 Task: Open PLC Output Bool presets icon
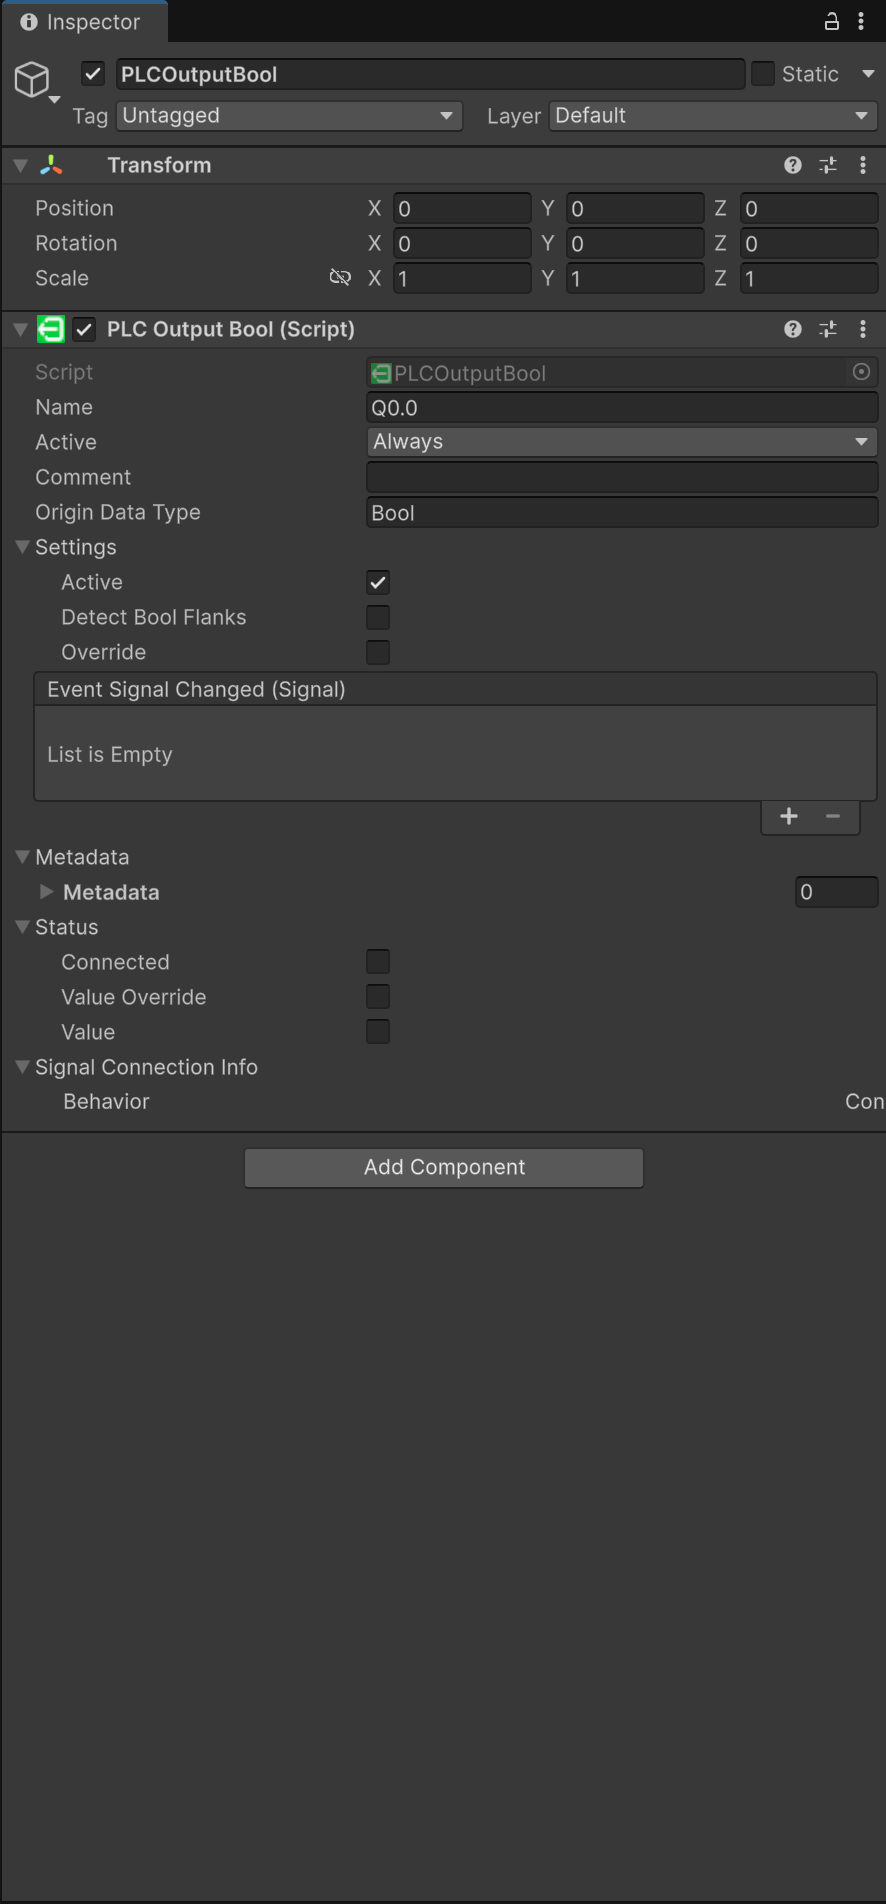[828, 329]
